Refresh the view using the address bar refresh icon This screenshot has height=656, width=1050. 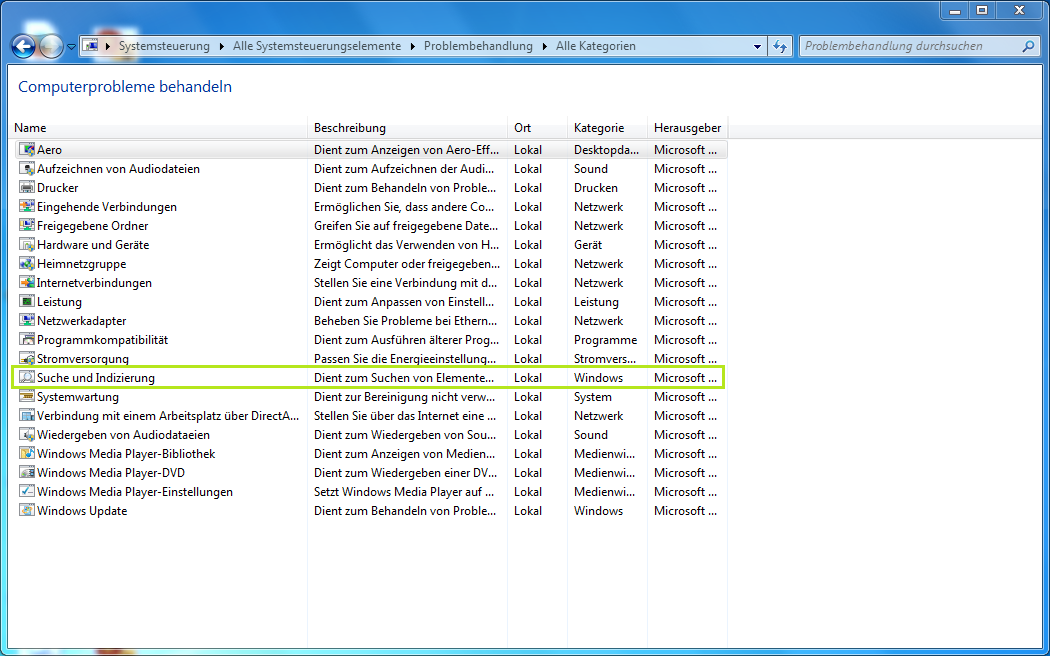tap(779, 46)
